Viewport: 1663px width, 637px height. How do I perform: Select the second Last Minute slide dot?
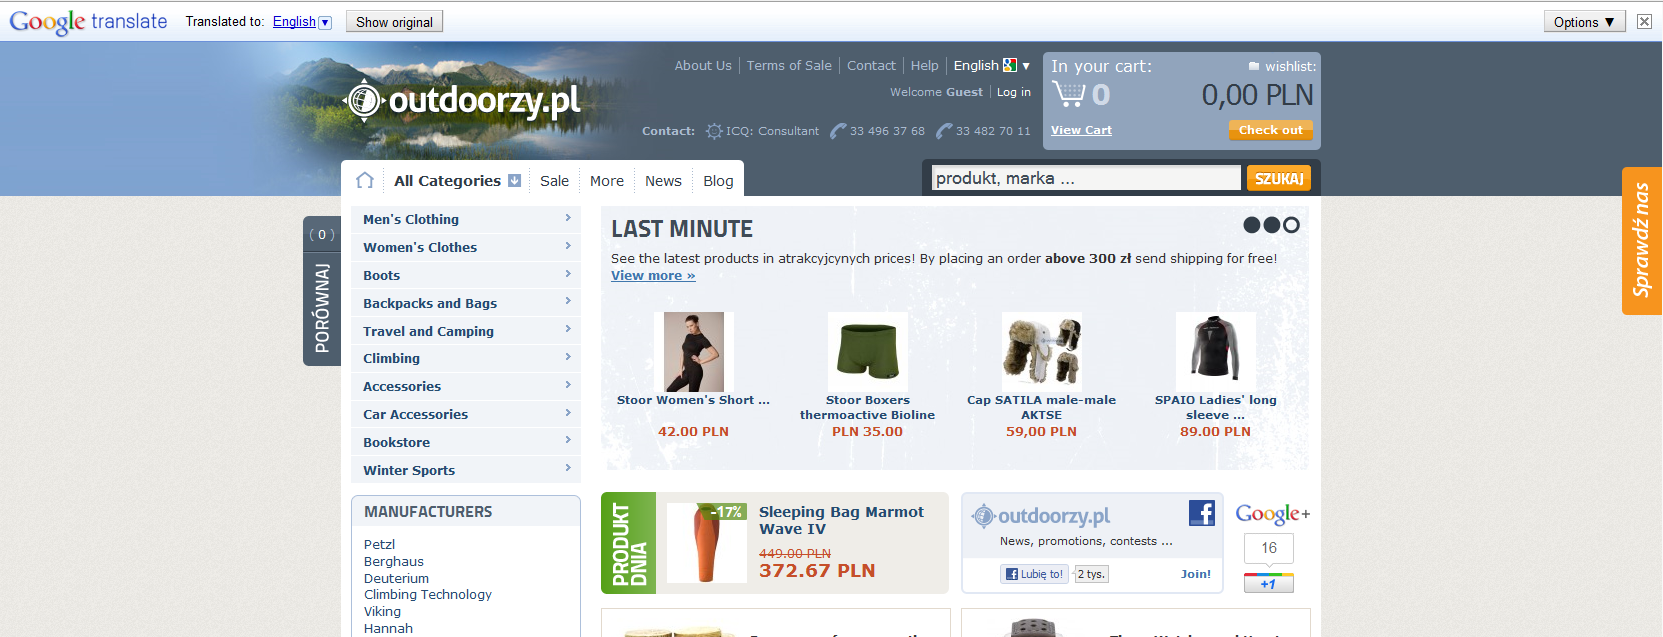pyautogui.click(x=1271, y=225)
